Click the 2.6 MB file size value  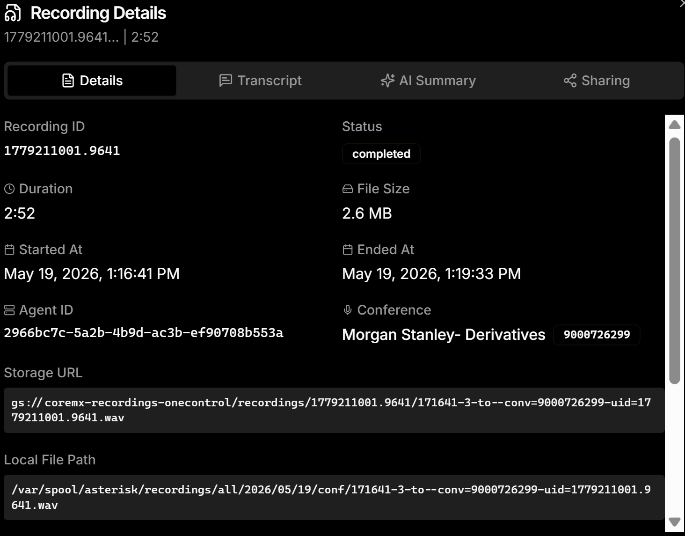(x=367, y=213)
